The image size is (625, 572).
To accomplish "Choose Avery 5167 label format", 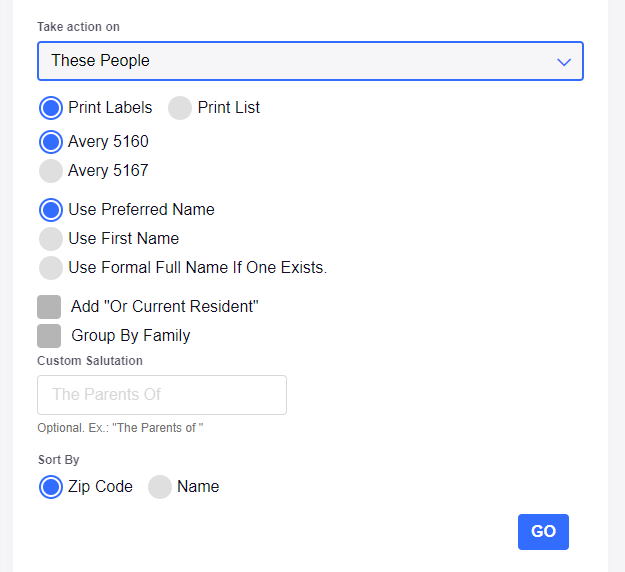I will (51, 171).
